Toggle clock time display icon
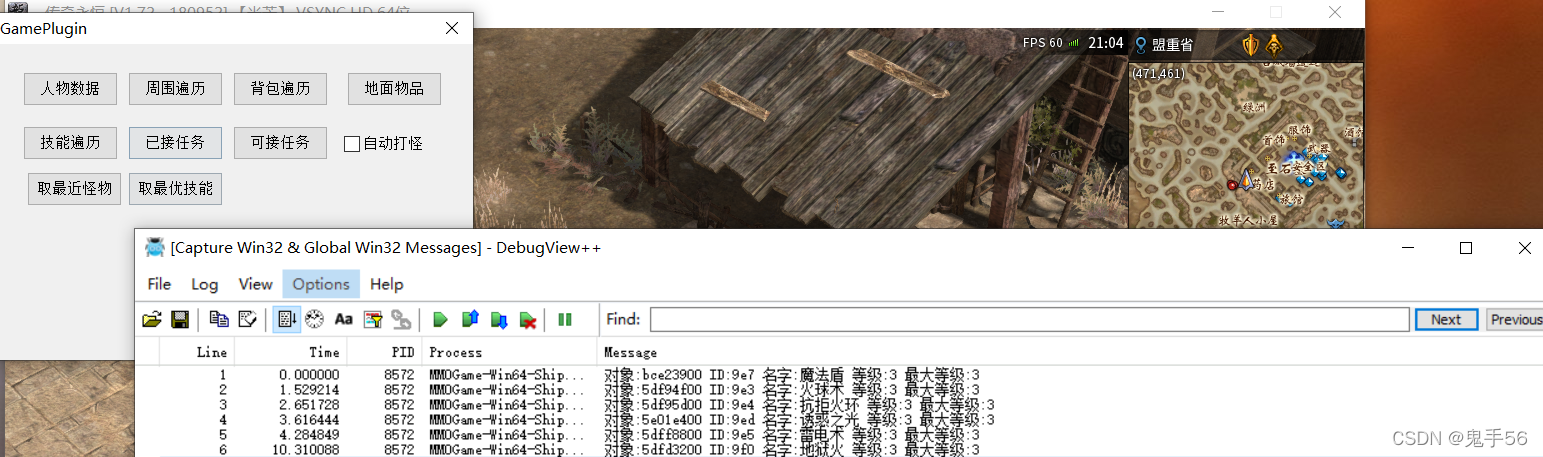 tap(314, 320)
